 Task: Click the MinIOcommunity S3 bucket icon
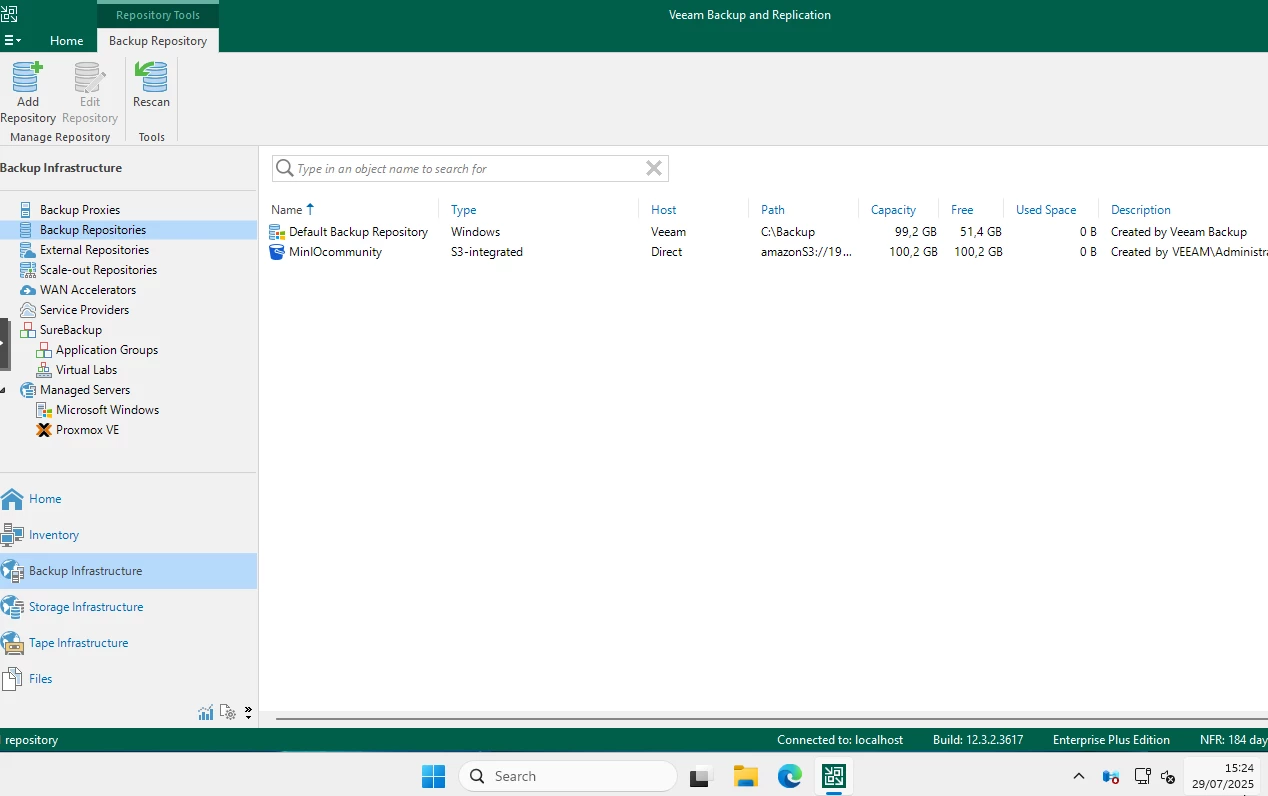pos(277,252)
